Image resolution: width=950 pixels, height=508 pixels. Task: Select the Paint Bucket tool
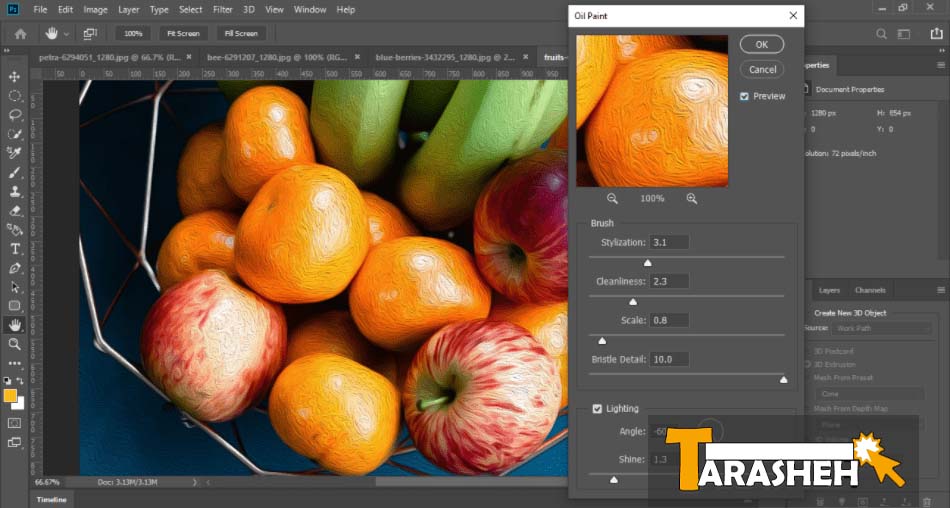tap(15, 230)
